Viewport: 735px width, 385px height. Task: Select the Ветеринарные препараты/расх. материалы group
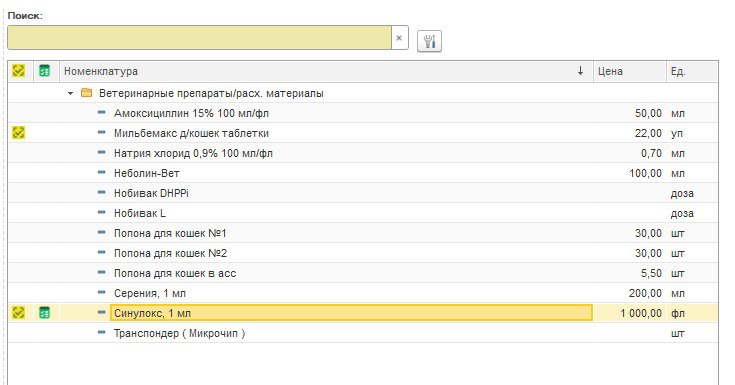(211, 93)
